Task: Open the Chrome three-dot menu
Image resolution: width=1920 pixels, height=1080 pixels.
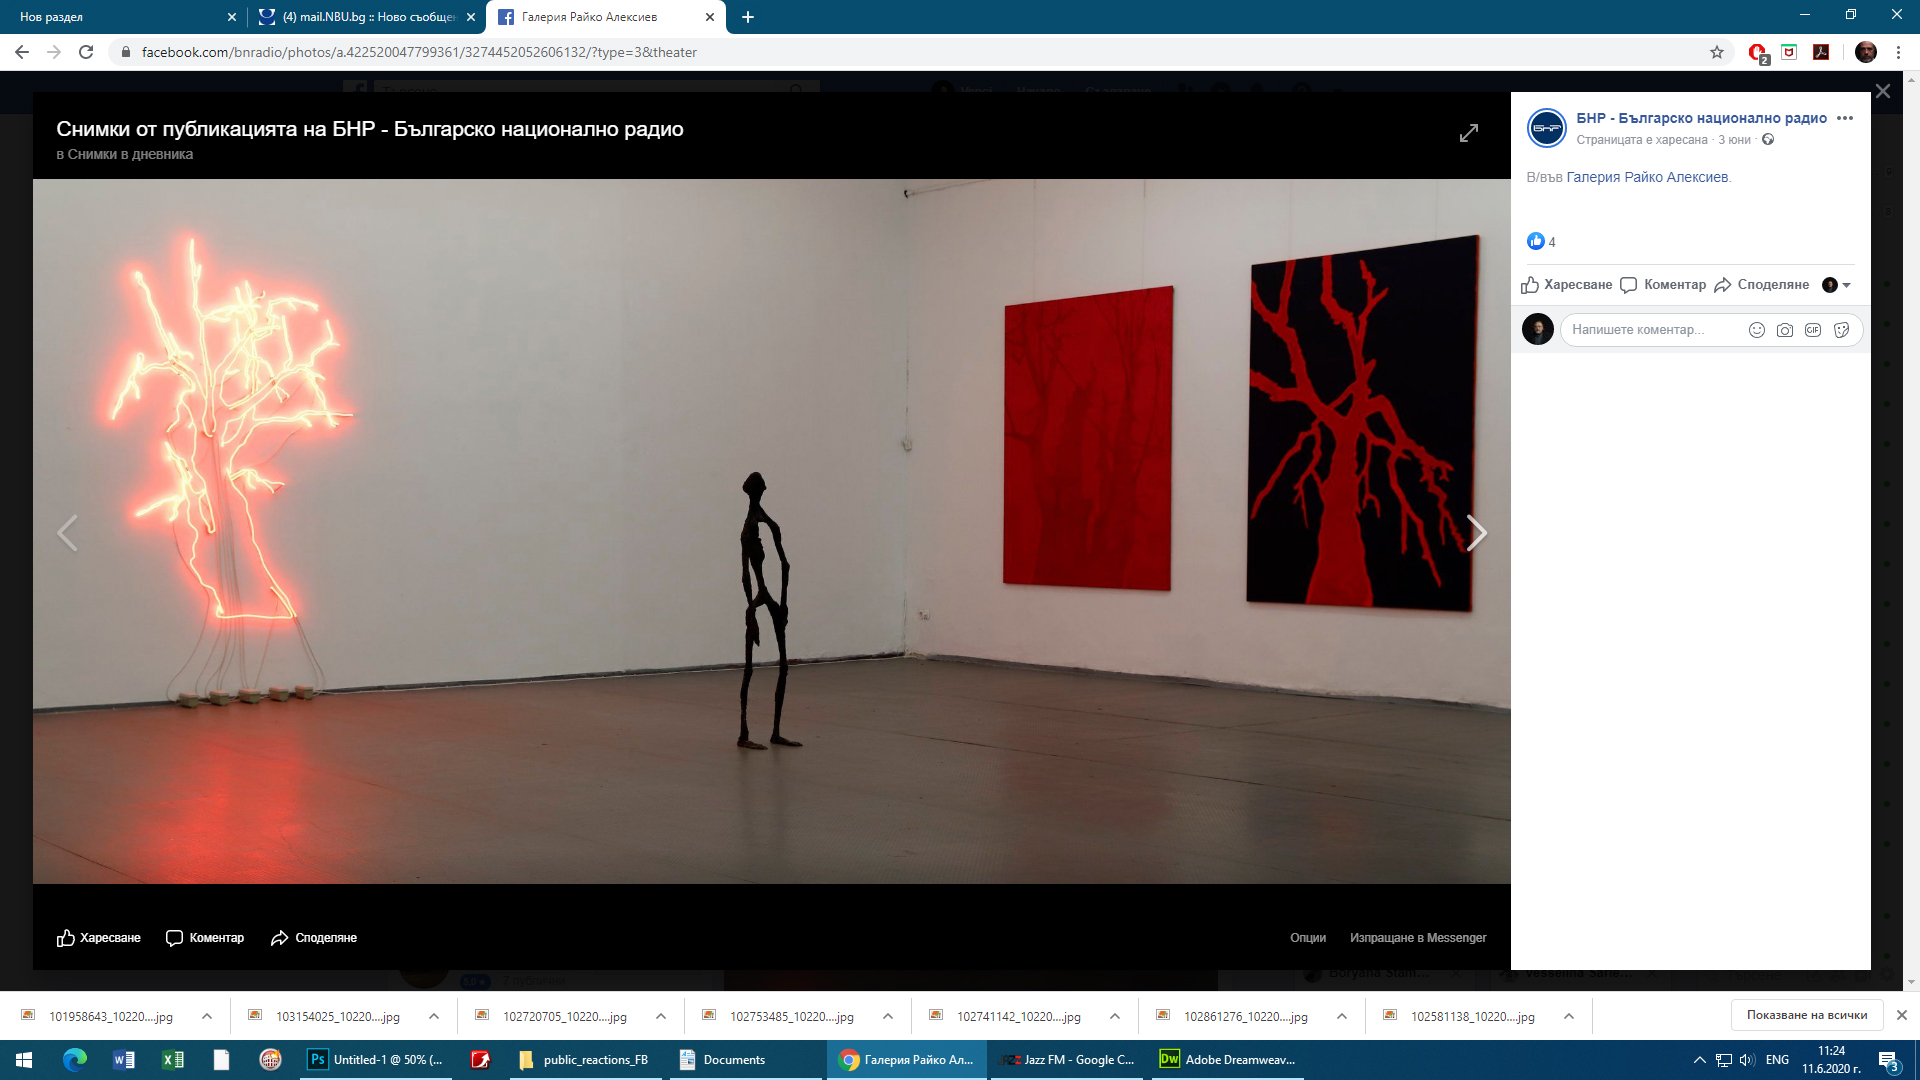Action: 1899,52
